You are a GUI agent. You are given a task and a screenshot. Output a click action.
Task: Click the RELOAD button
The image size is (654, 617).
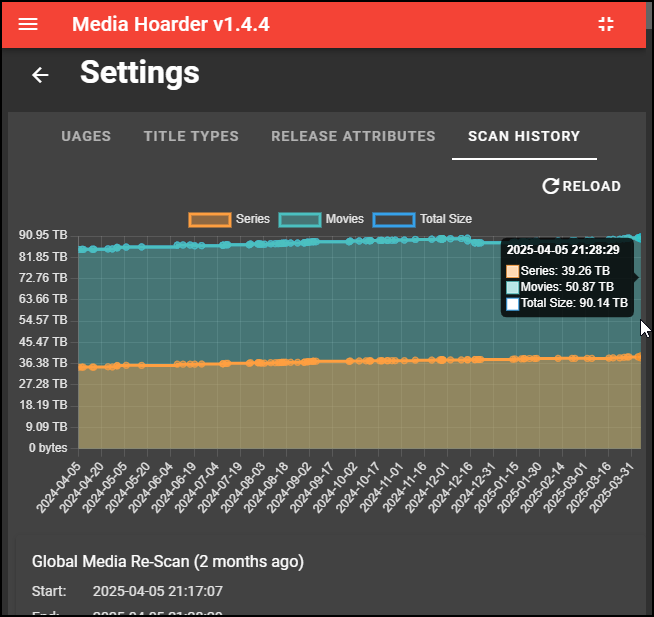pyautogui.click(x=581, y=186)
